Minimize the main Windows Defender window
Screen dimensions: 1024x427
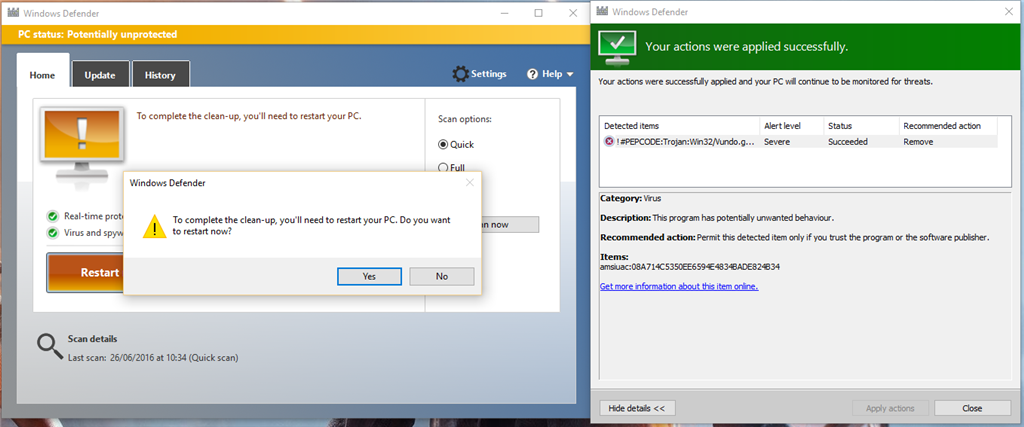(x=505, y=12)
